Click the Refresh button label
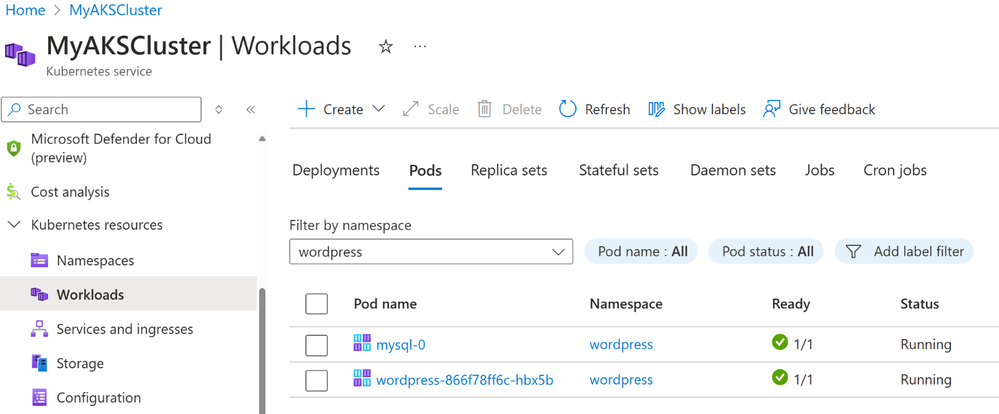The image size is (999, 414). point(608,110)
